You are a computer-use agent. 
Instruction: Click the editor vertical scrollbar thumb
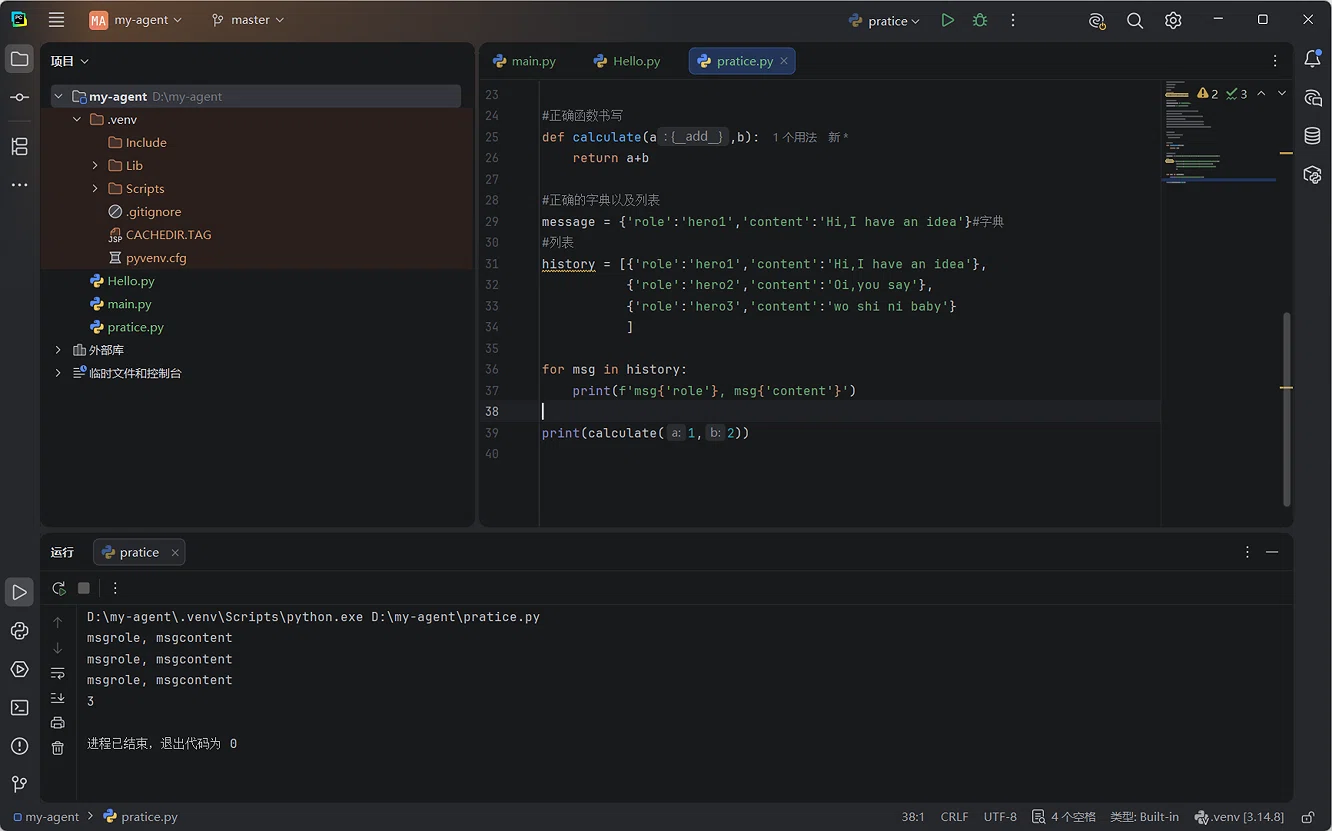pyautogui.click(x=1287, y=409)
